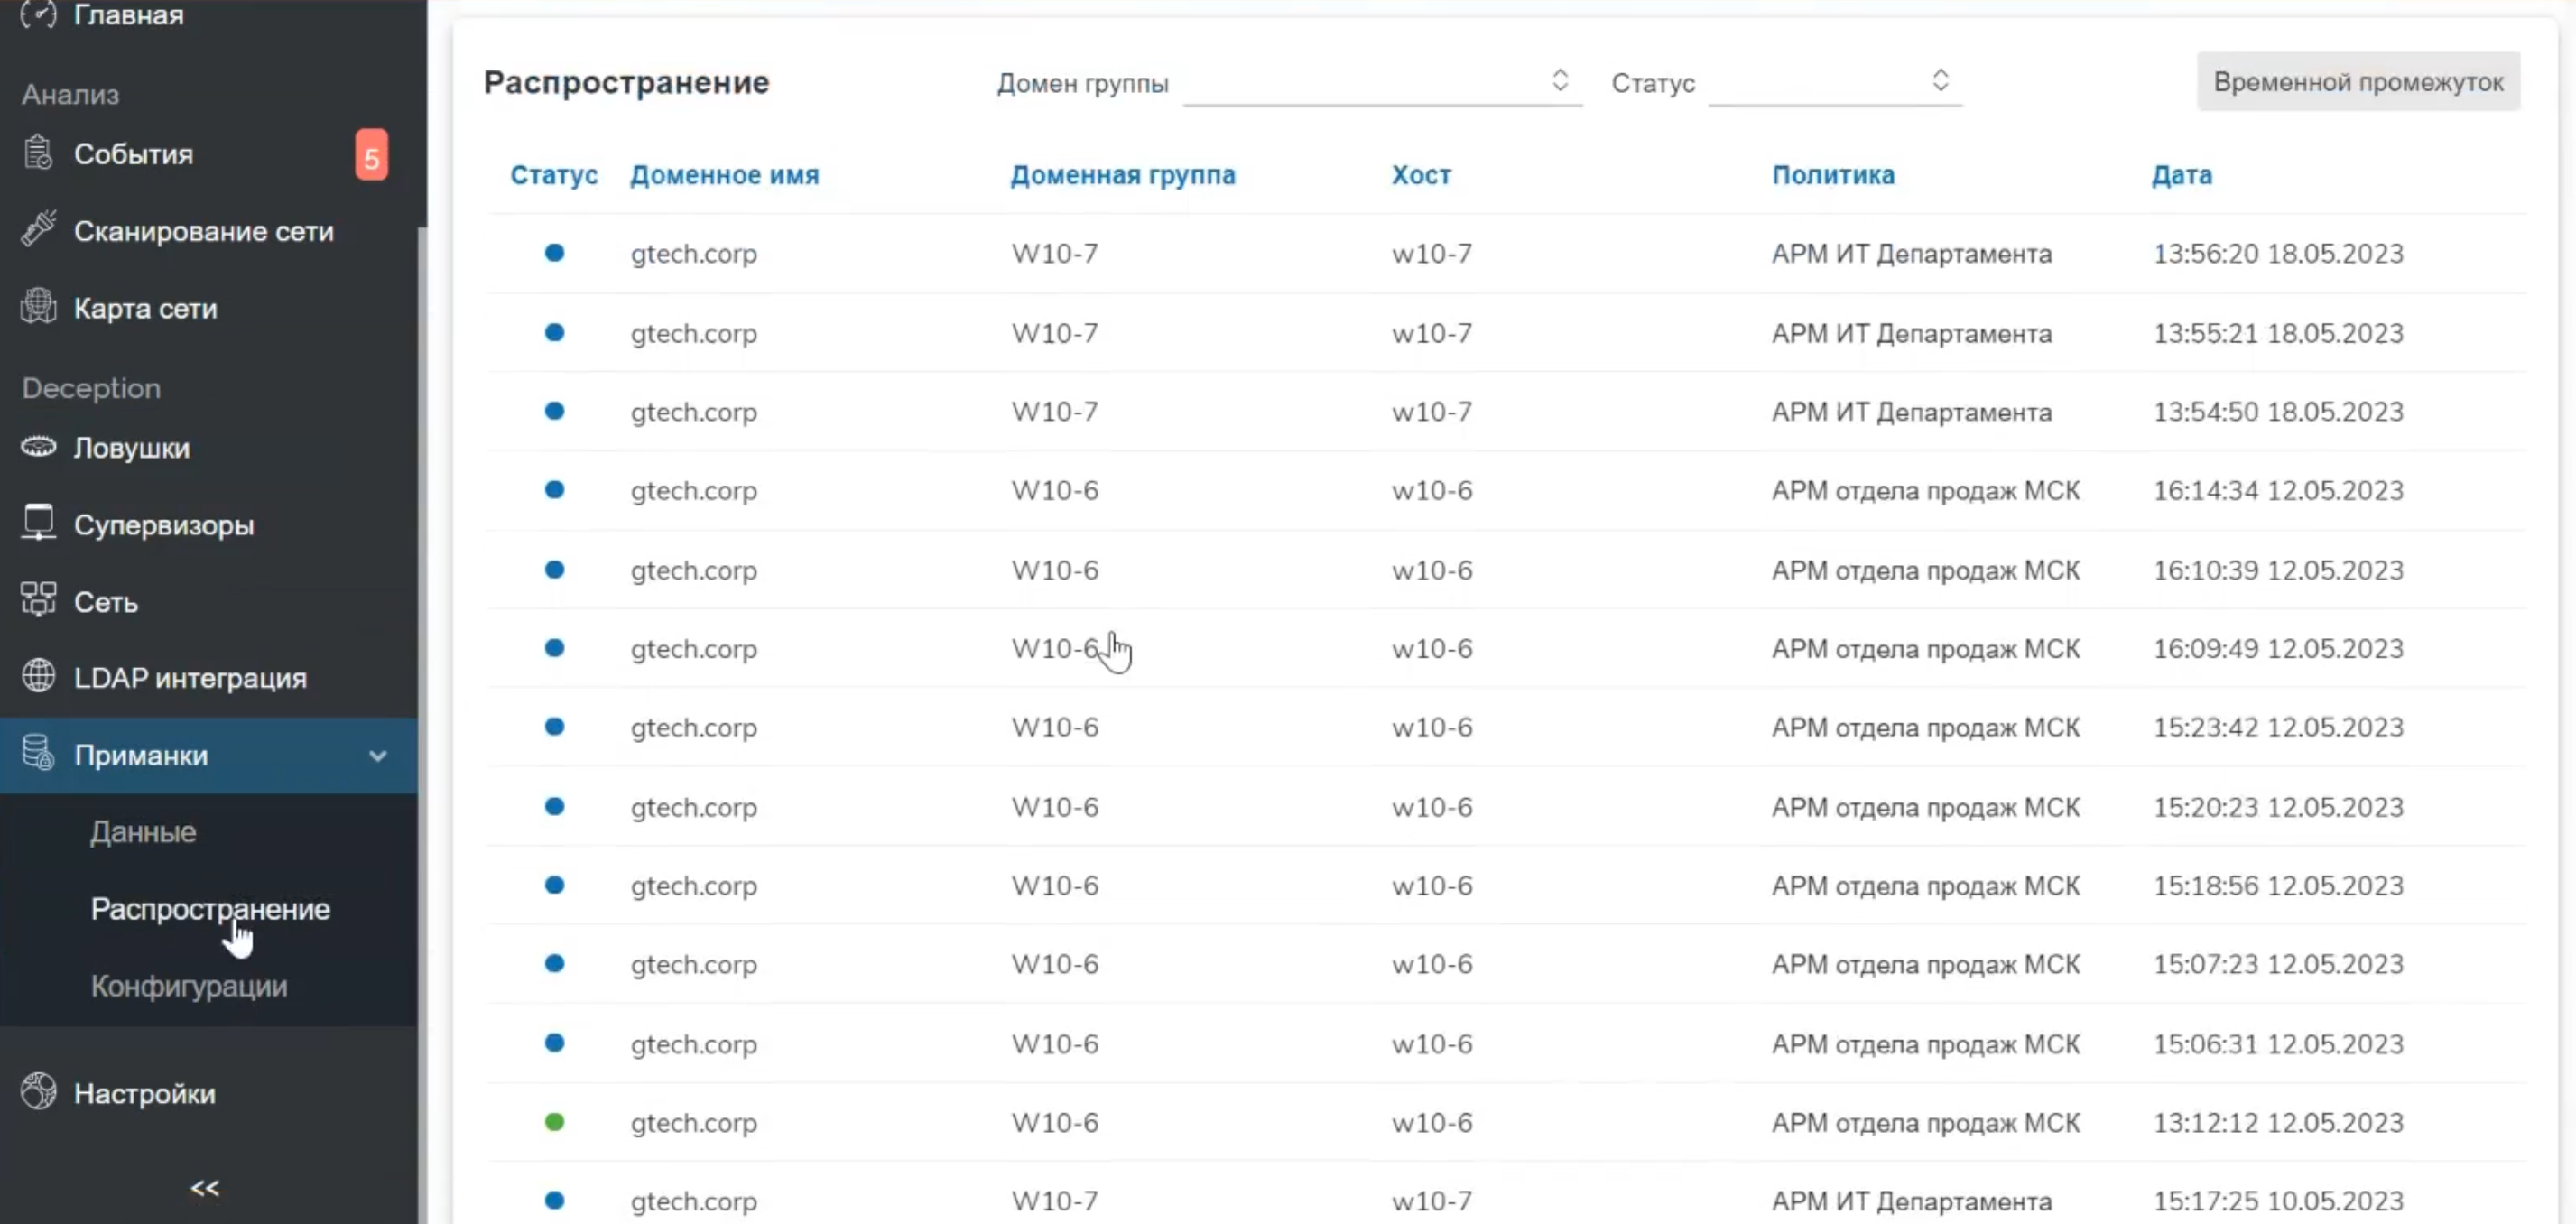Click the Ловушки traps icon
This screenshot has width=2576, height=1224.
[38, 446]
